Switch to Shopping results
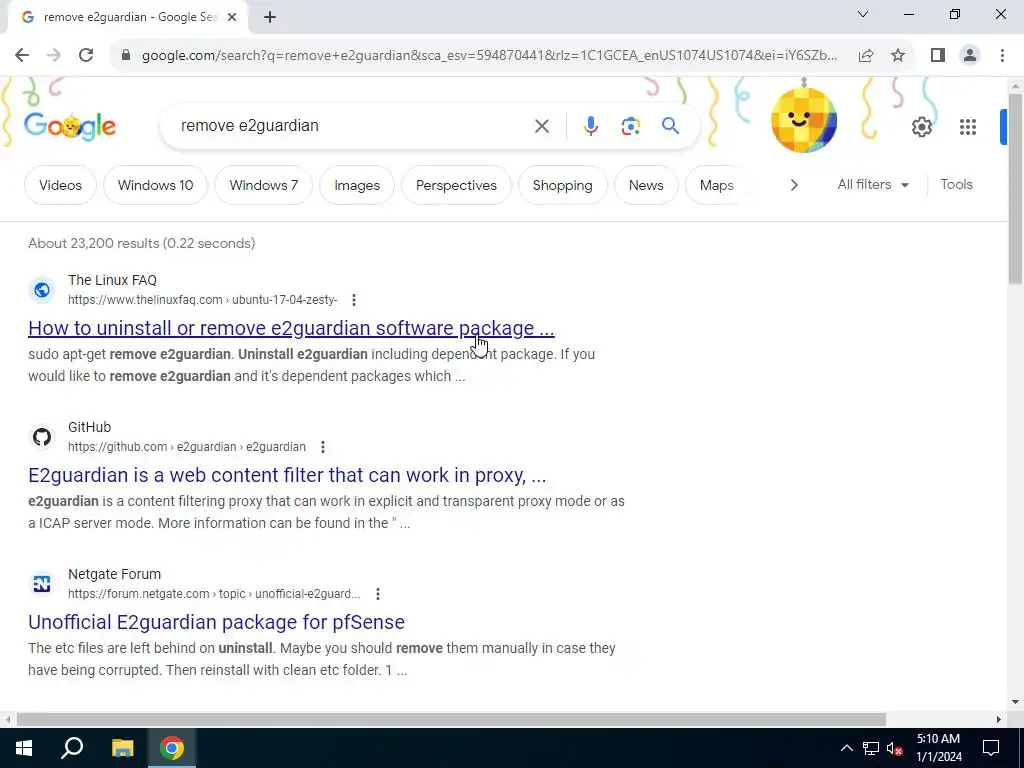 [562, 185]
